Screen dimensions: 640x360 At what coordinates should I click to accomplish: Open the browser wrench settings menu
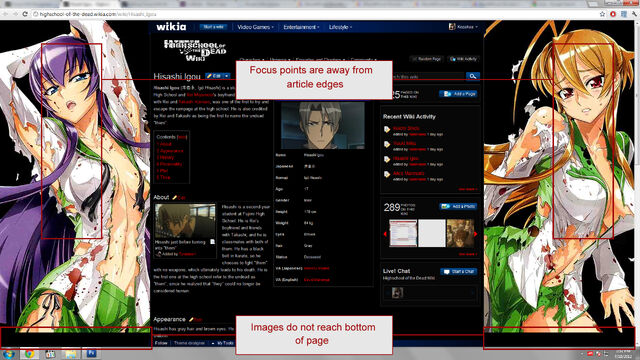tap(634, 14)
